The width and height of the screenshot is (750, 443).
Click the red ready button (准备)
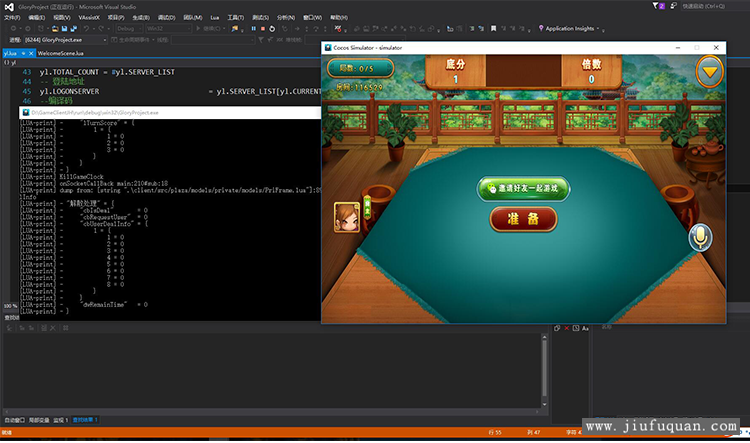click(x=524, y=219)
